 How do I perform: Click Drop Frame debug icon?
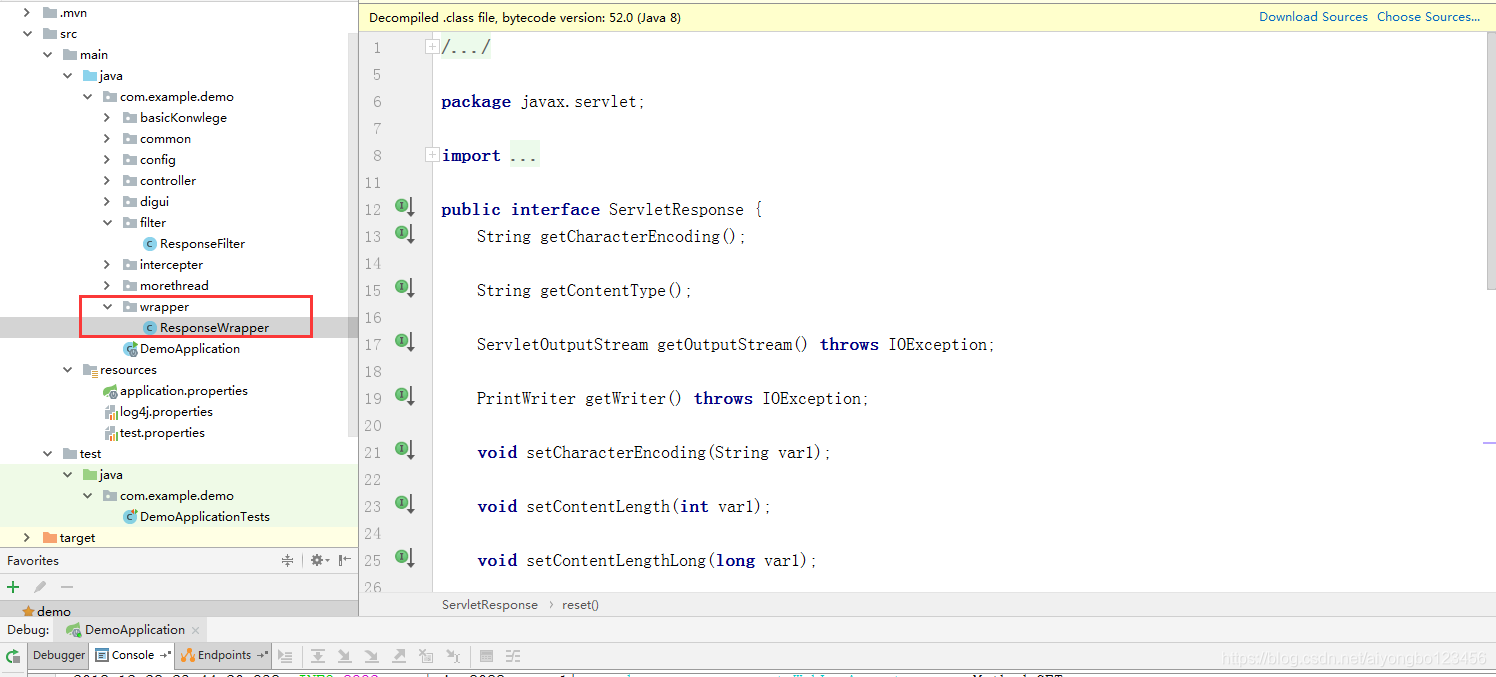(426, 656)
